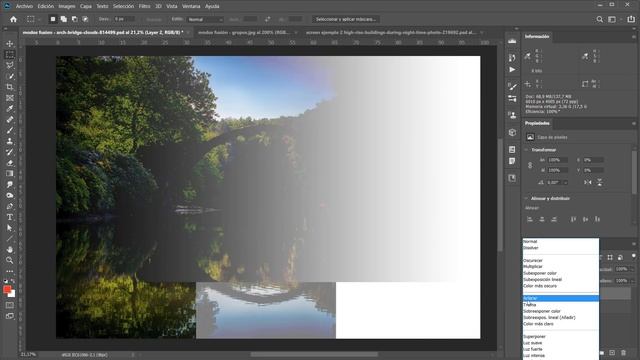Select the Horizontal Type tool
640x360 pixels.
click(10, 217)
